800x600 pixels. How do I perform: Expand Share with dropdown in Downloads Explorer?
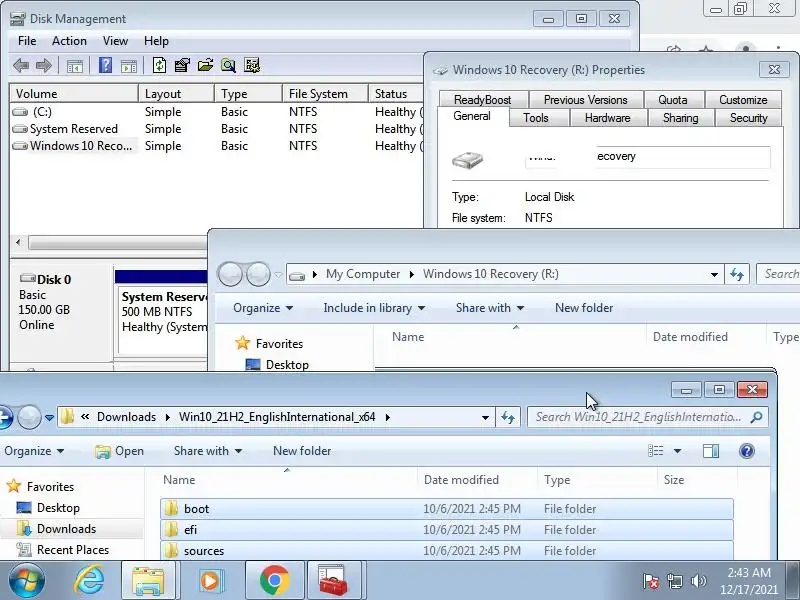coord(208,451)
